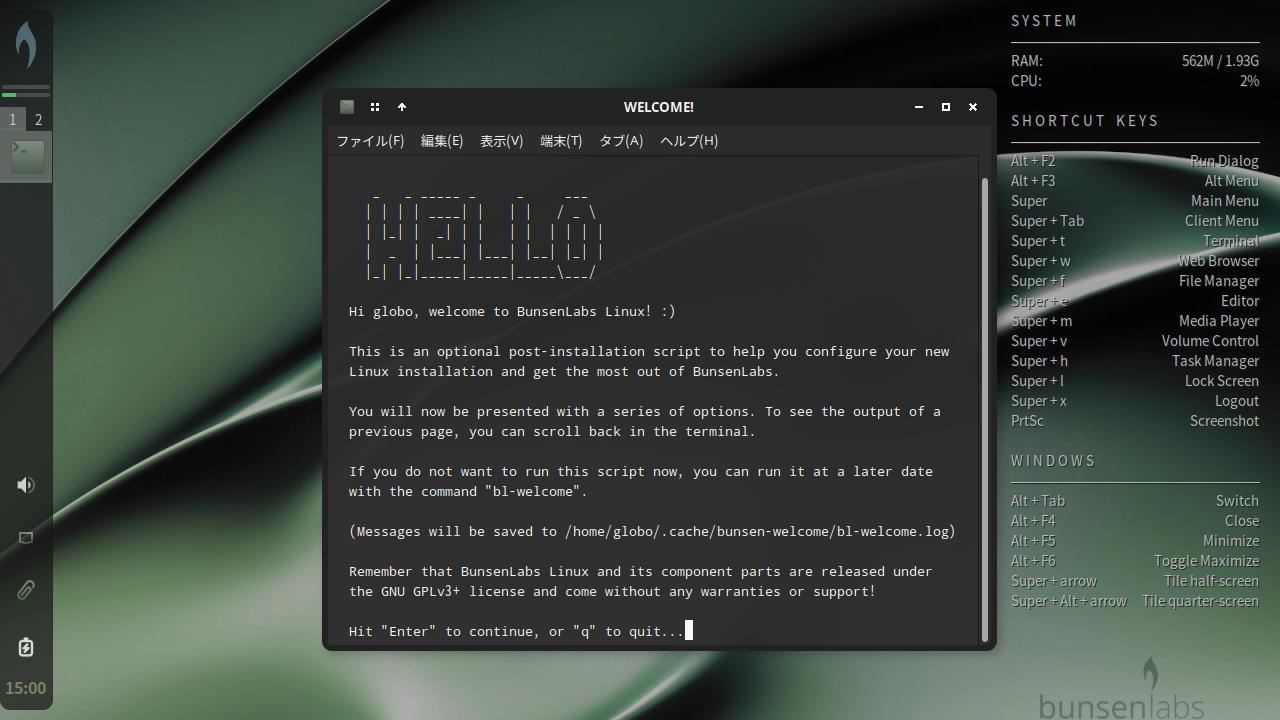Switch to workspace 2
The height and width of the screenshot is (720, 1280).
[x=39, y=120]
